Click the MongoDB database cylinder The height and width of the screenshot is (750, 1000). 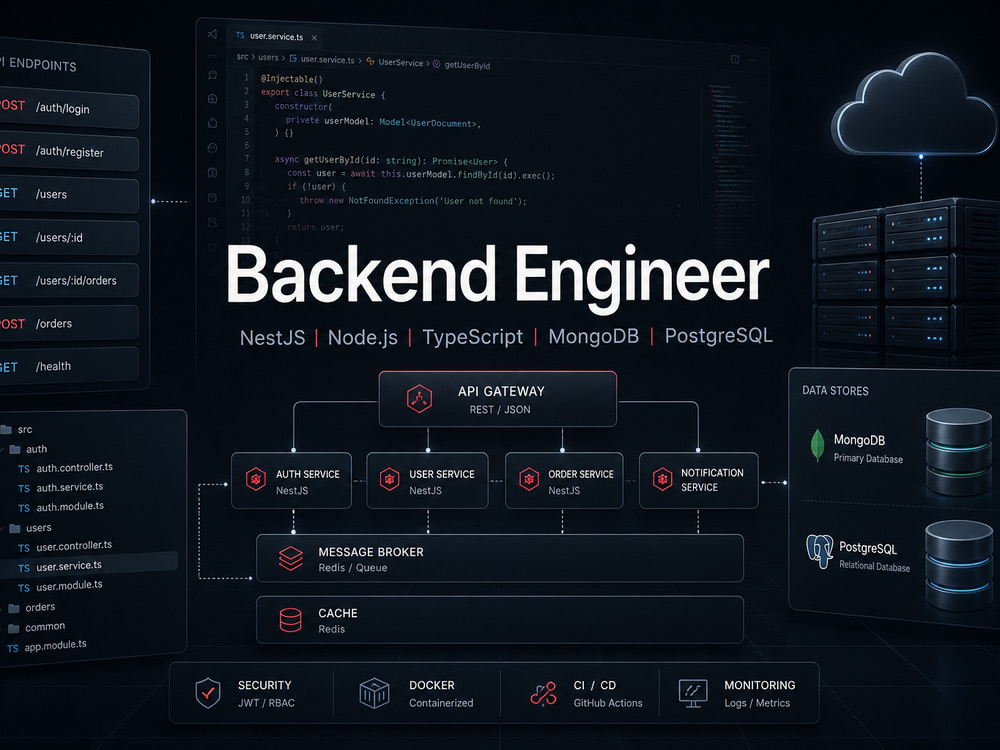[959, 452]
